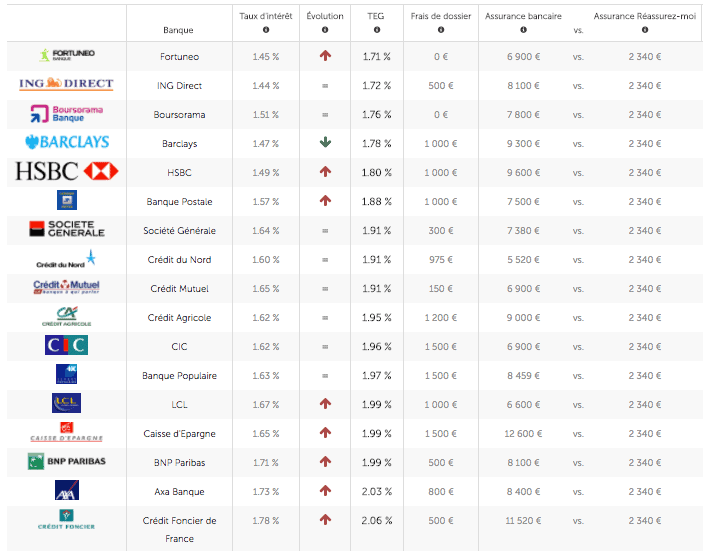Viewport: 703px width, 551px height.
Task: Click info icon under Évolution header
Action: (x=324, y=30)
